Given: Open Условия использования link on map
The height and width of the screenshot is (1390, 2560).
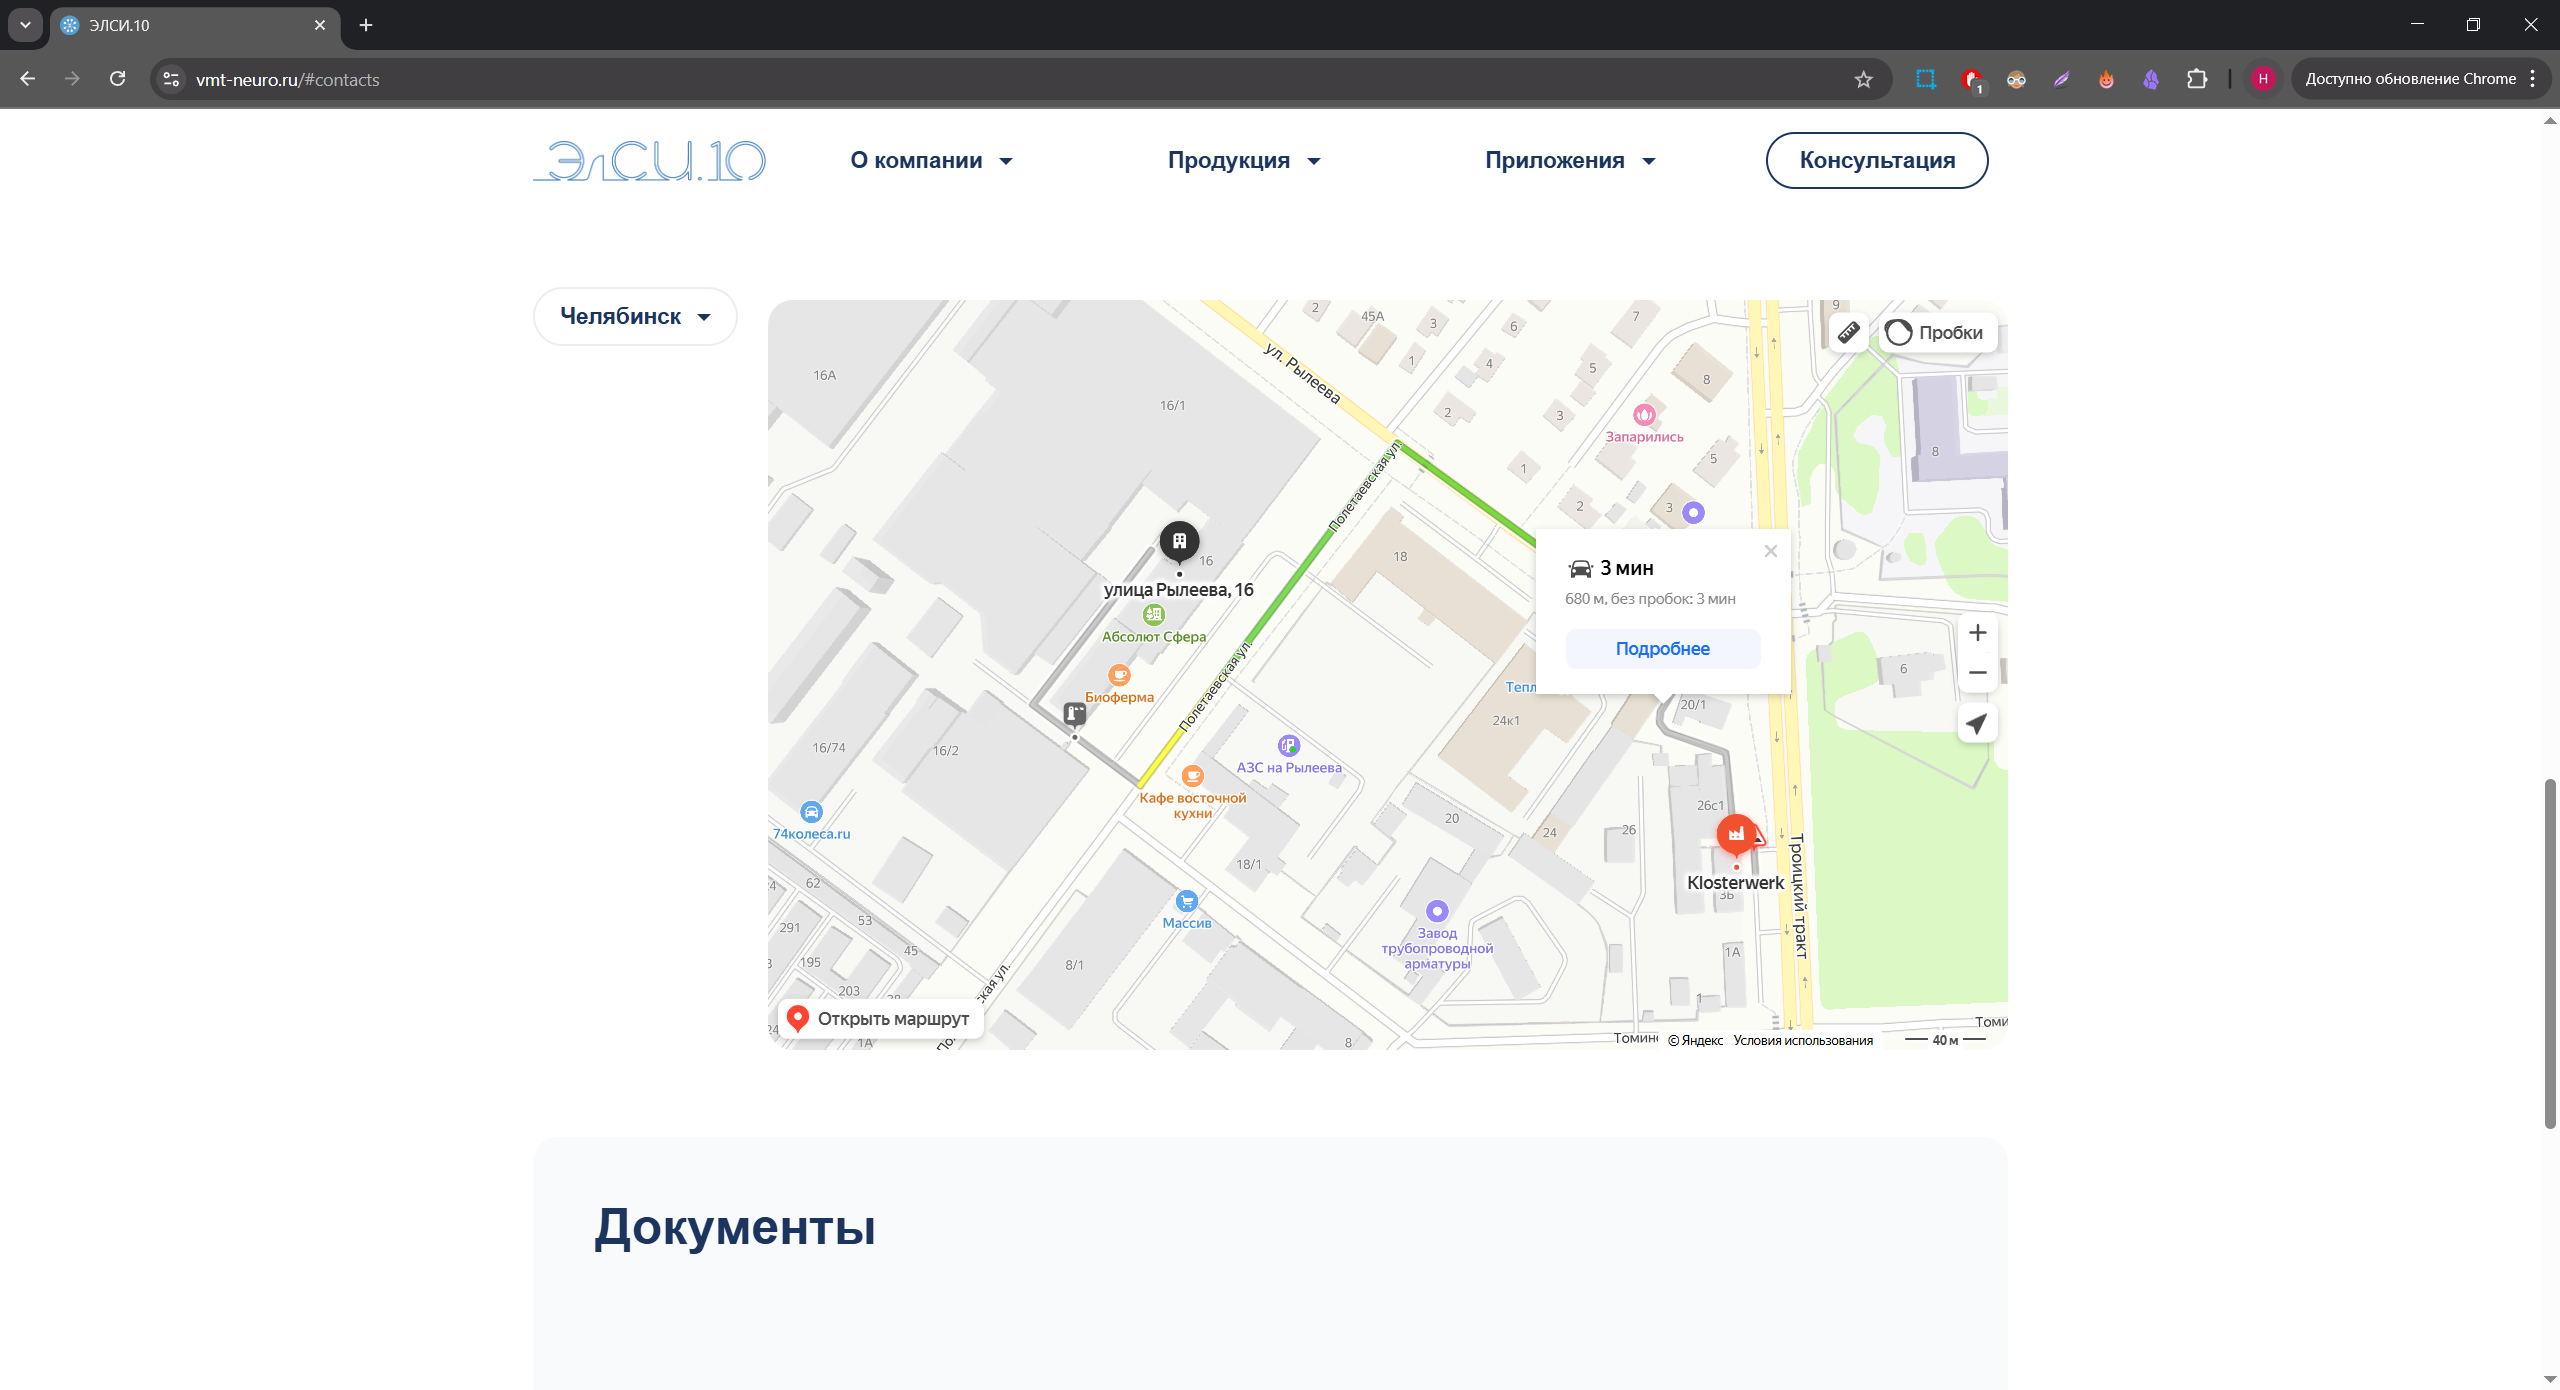Looking at the screenshot, I should [1803, 1041].
